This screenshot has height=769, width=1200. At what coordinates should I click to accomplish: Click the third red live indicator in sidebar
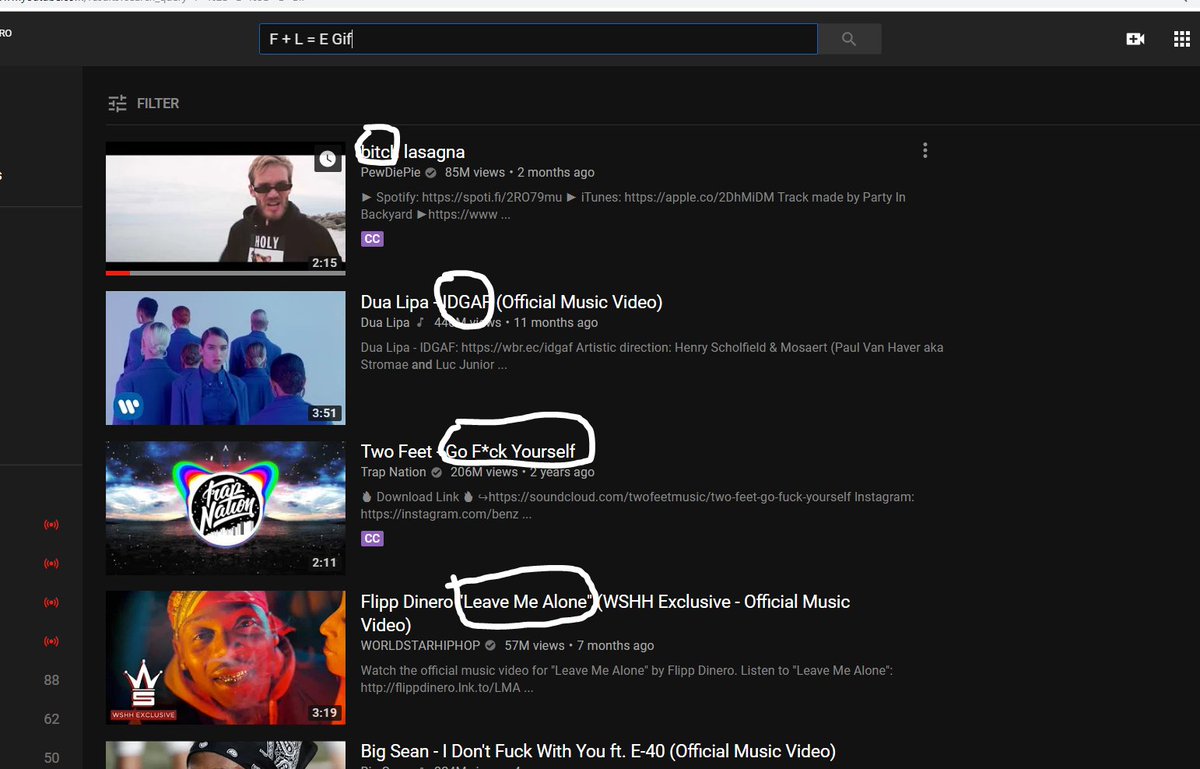(x=52, y=602)
